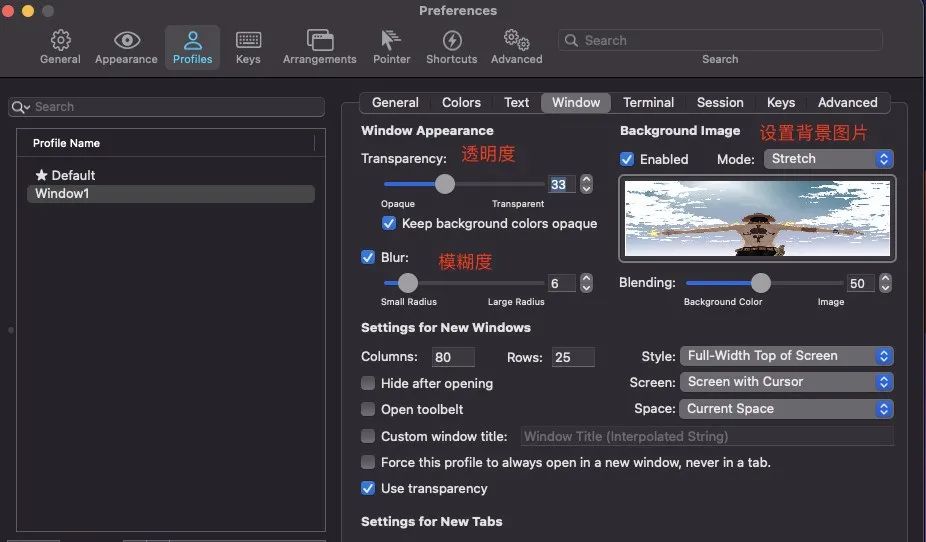Viewport: 926px width, 542px height.
Task: Select the Window tab
Action: point(576,103)
